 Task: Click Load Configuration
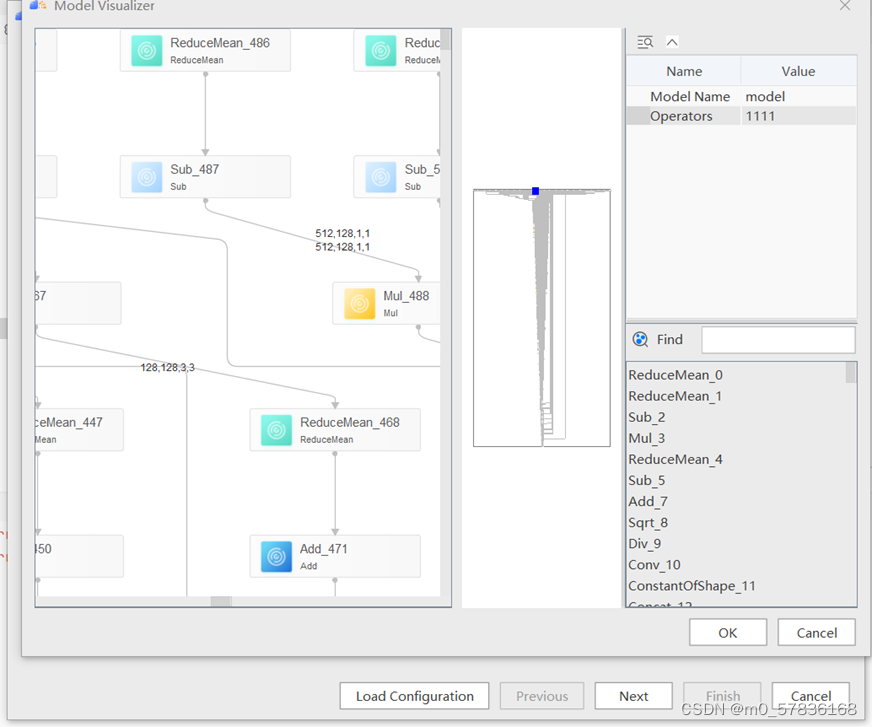[413, 696]
